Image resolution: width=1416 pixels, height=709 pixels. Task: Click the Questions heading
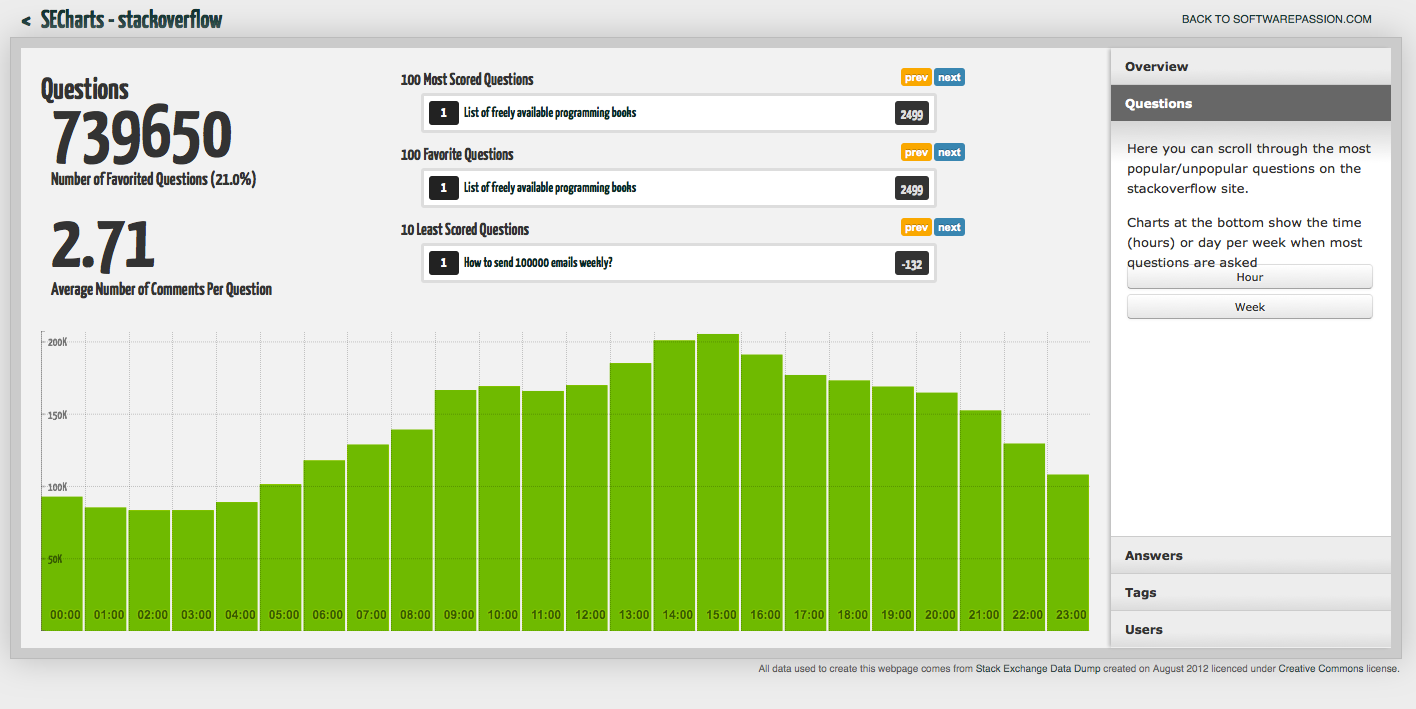click(85, 89)
